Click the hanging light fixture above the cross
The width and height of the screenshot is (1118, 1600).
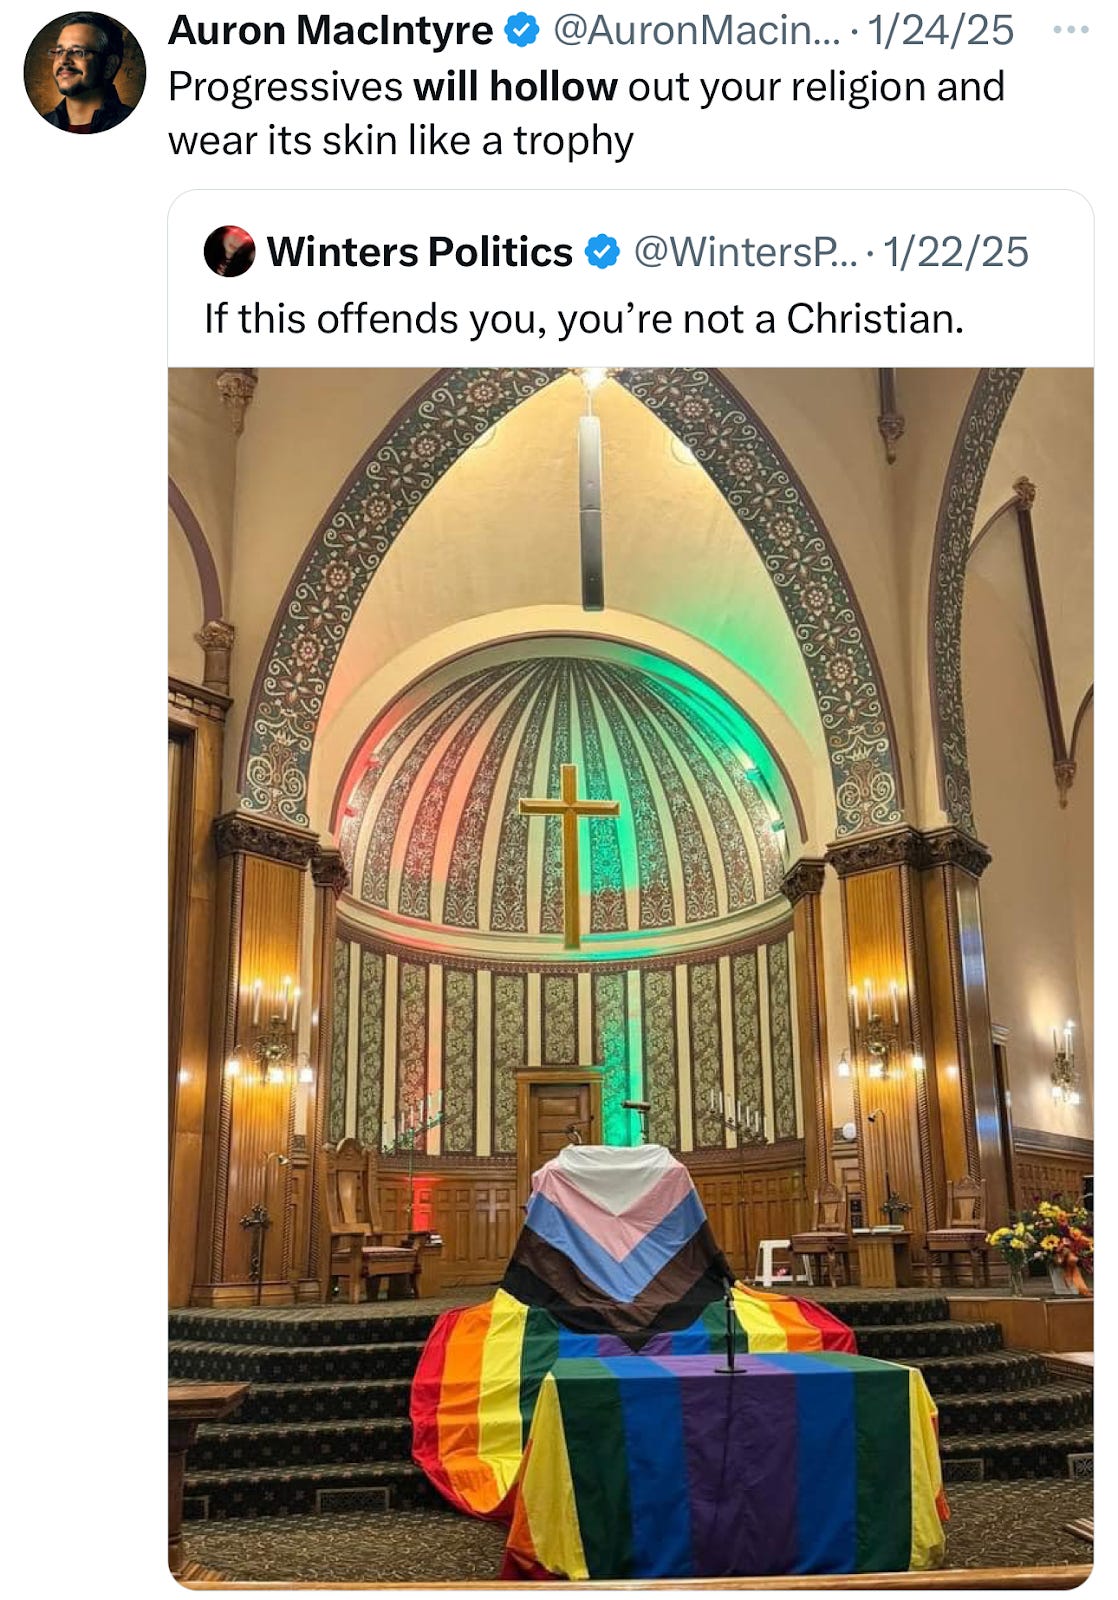tap(591, 509)
